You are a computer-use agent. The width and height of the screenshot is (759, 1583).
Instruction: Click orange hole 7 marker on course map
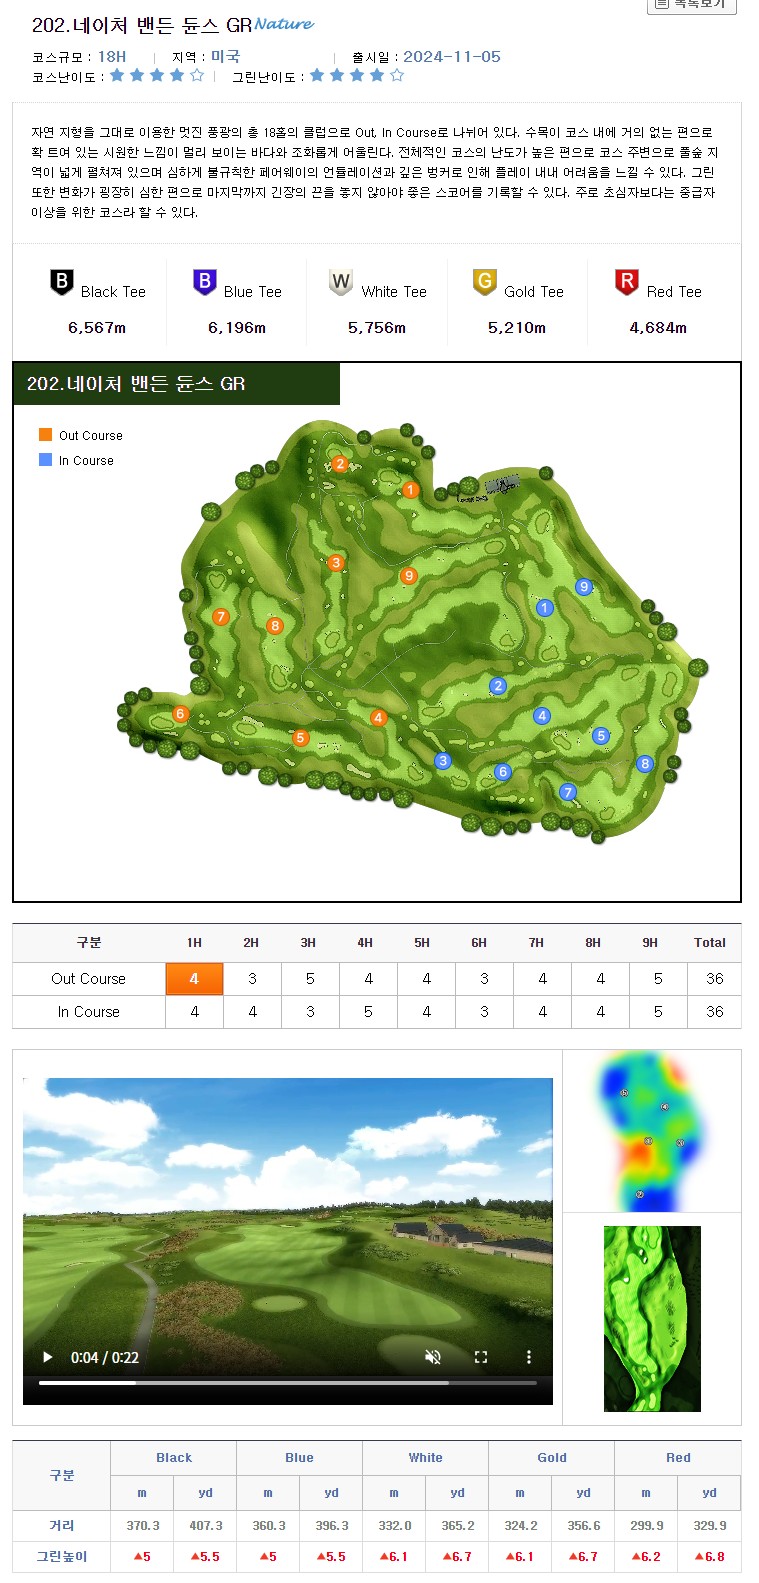click(x=221, y=617)
